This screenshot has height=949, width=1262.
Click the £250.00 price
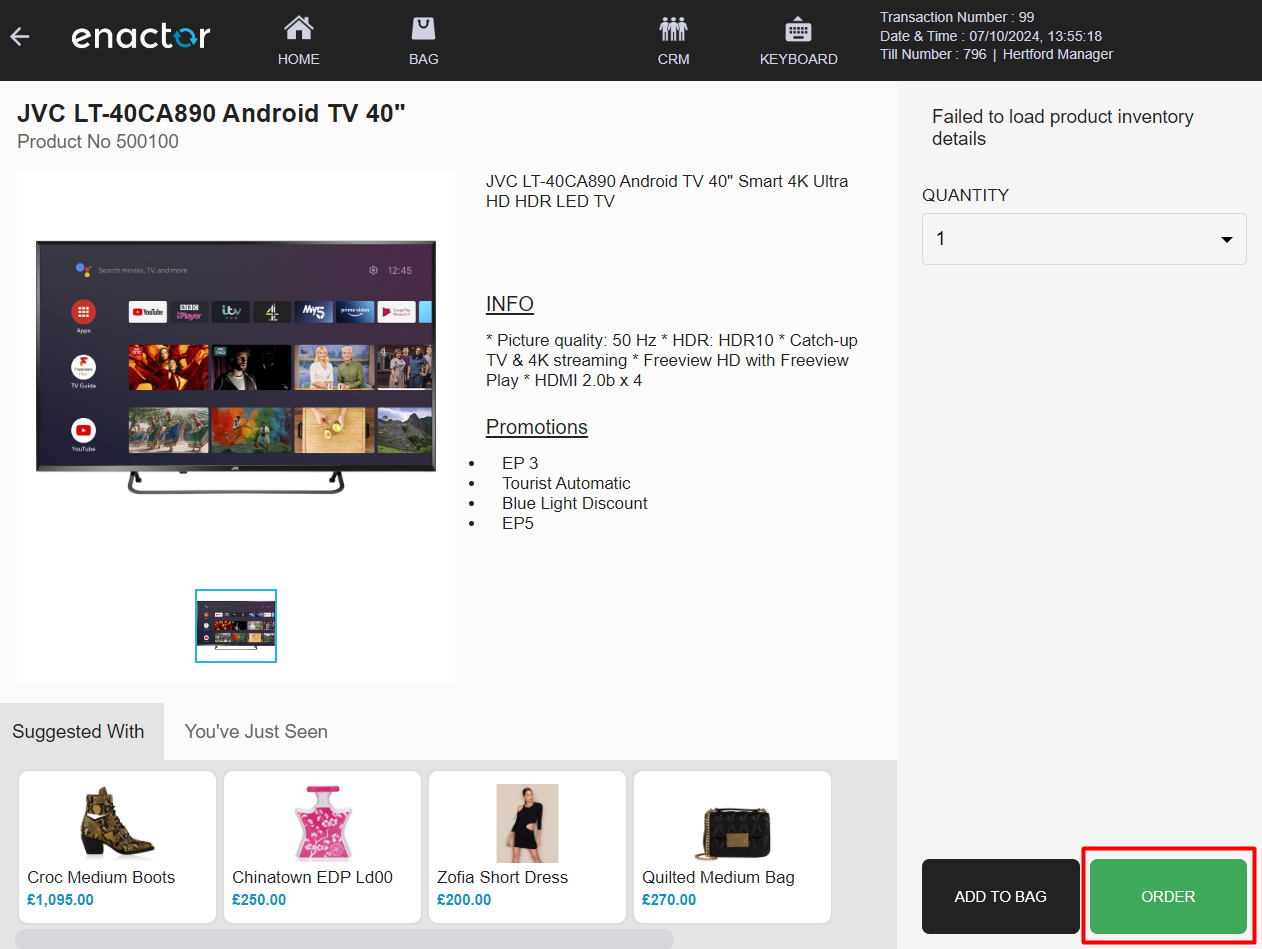pyautogui.click(x=259, y=900)
